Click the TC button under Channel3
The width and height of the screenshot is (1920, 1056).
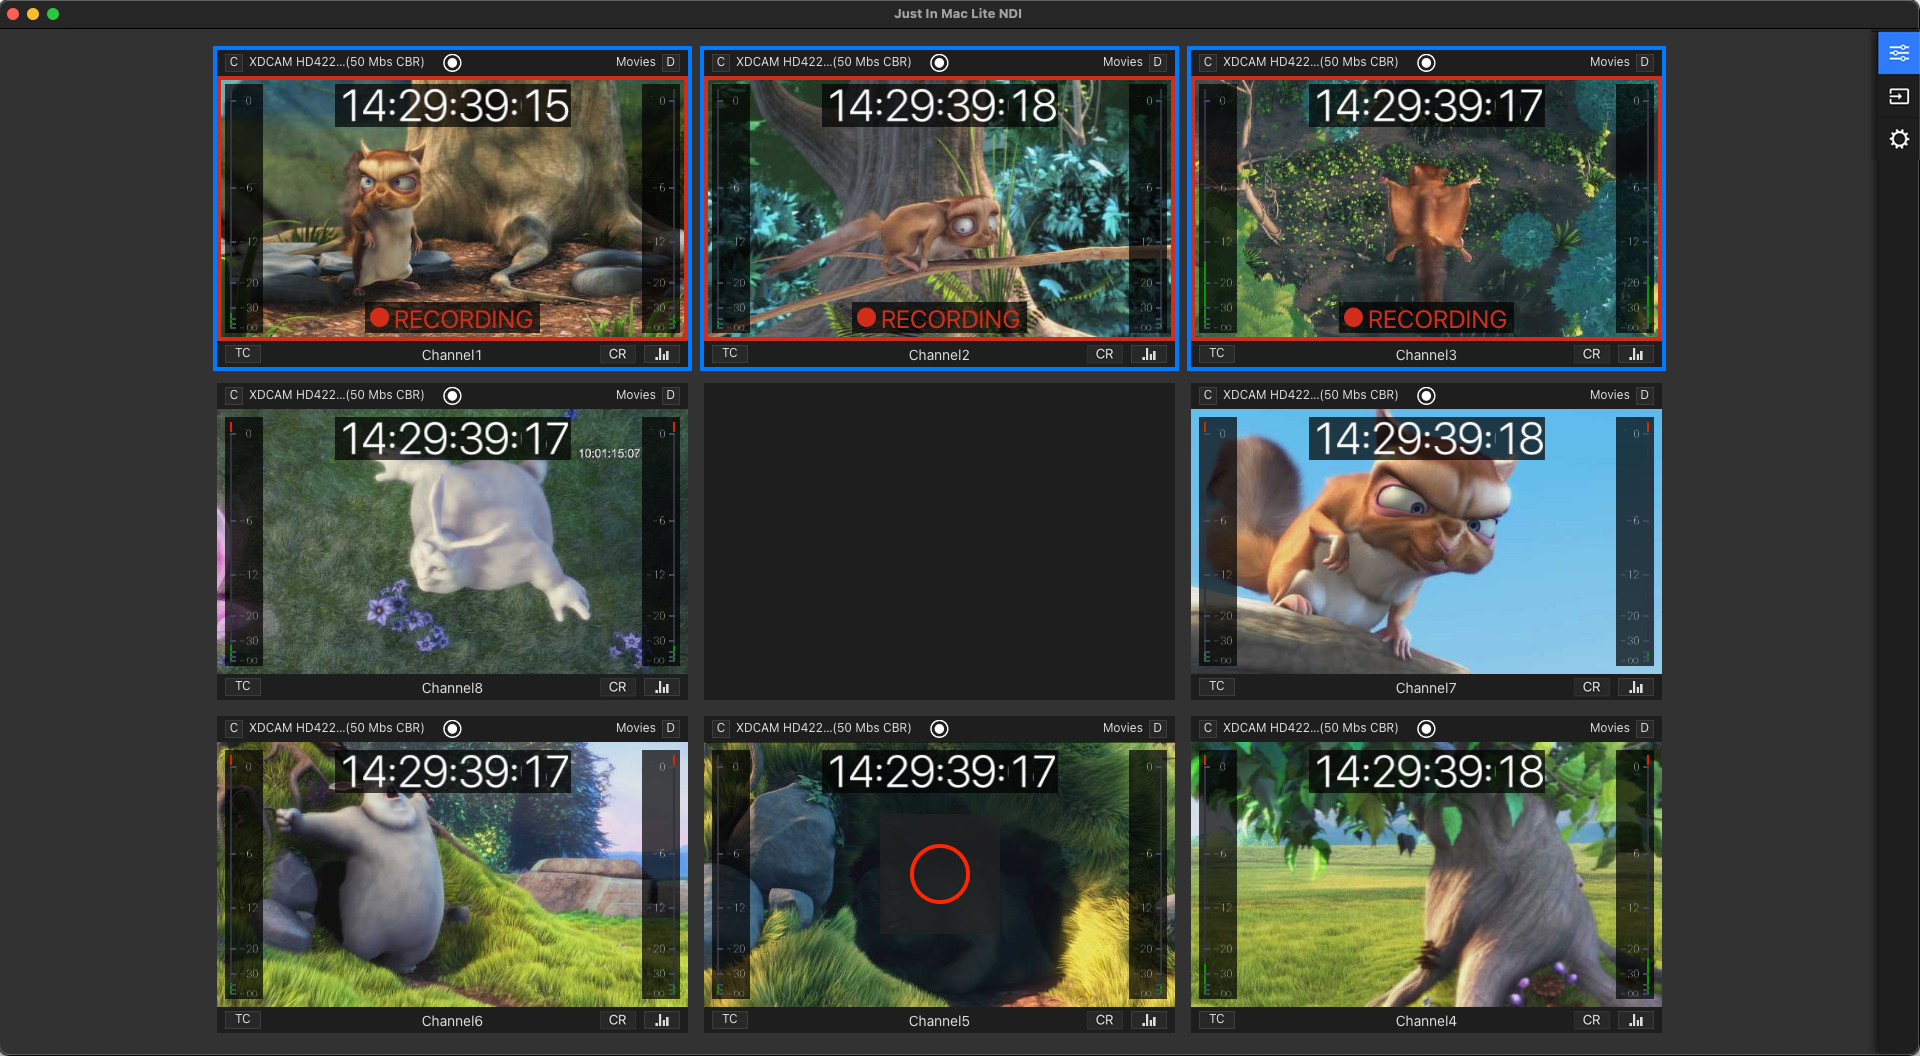(1216, 353)
